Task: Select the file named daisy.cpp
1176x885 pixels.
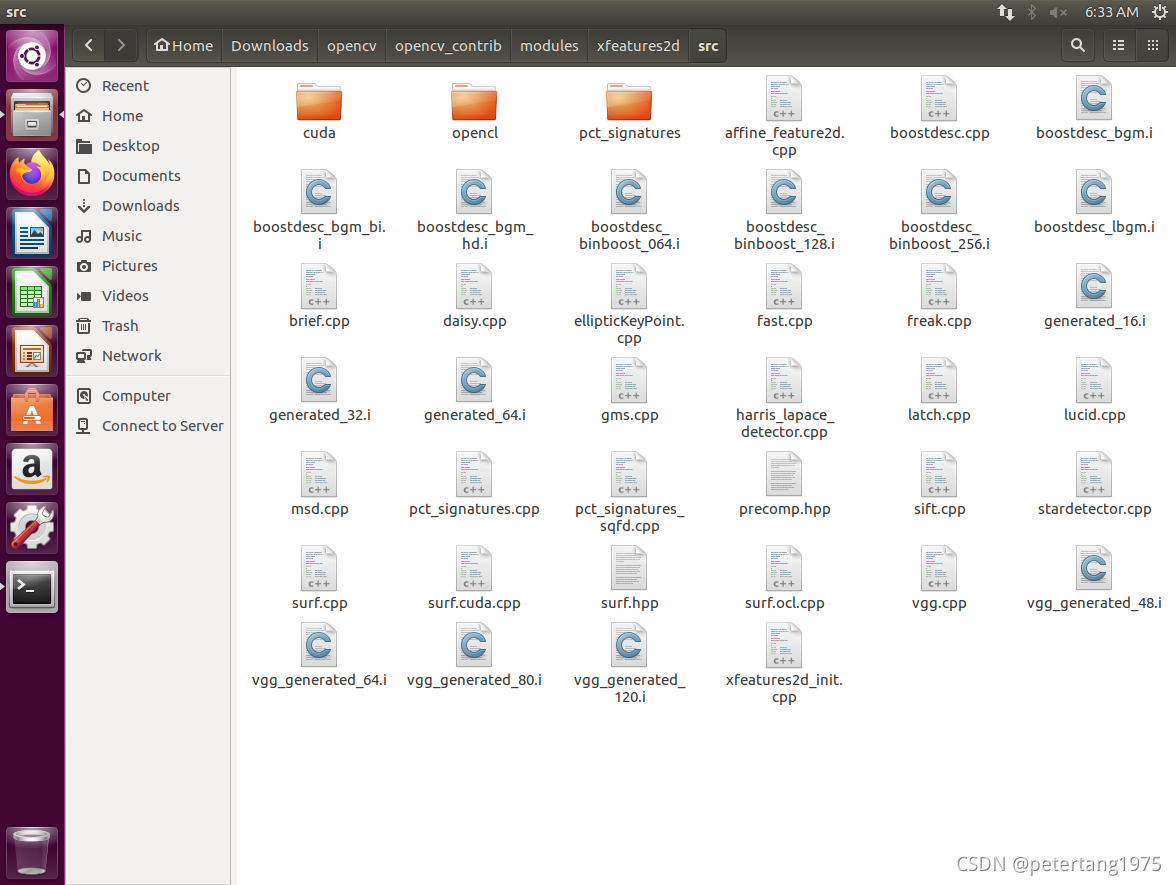Action: [x=474, y=296]
